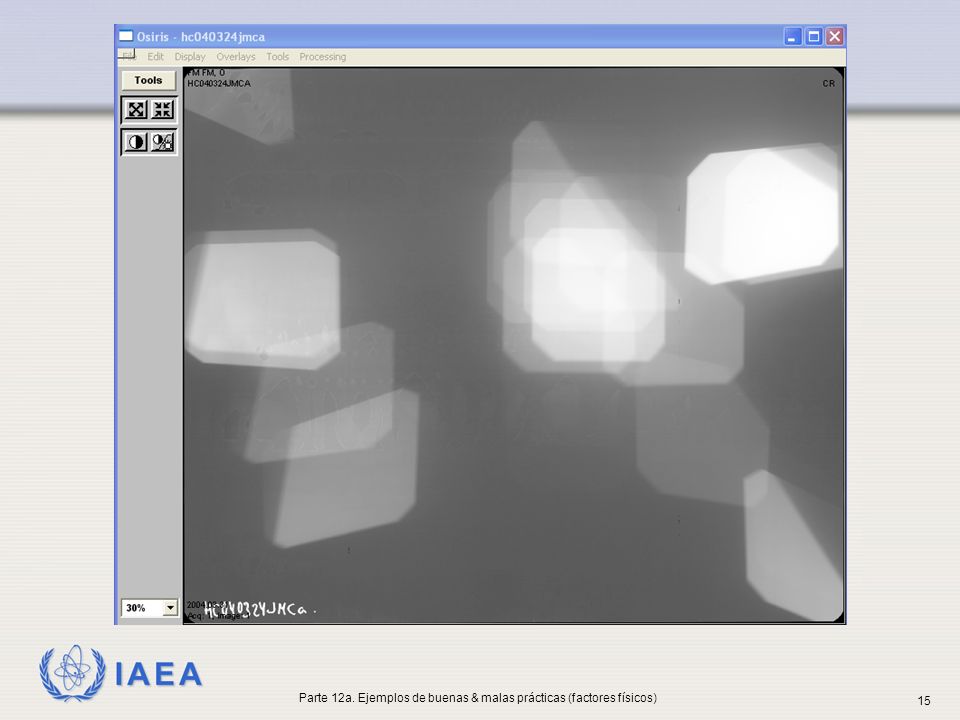This screenshot has height=720, width=960.
Task: Click the Tools panel button
Action: (148, 80)
